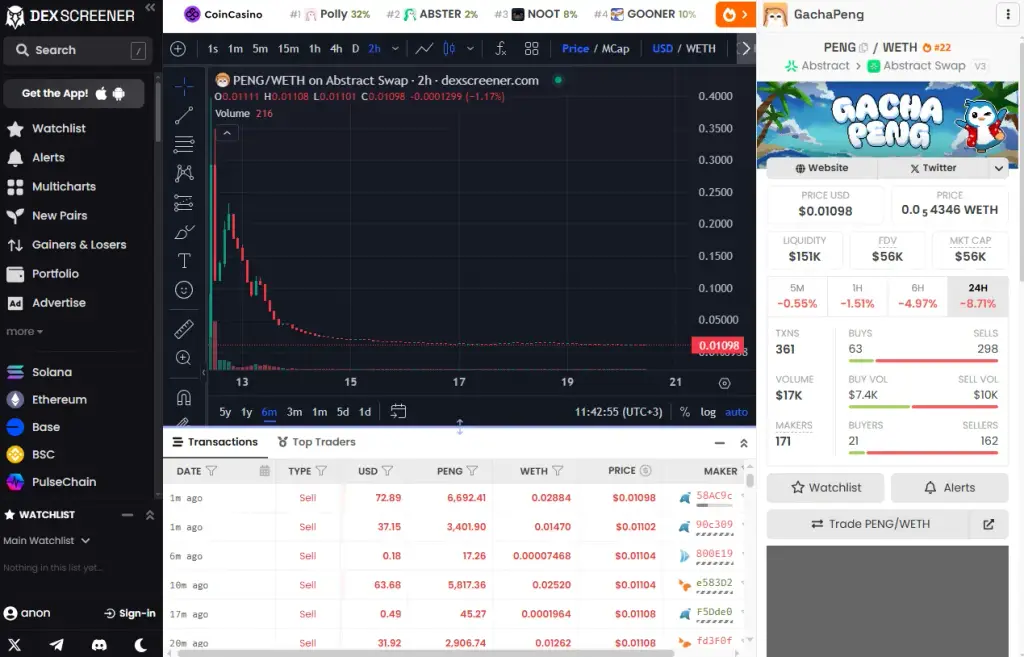Expand the timeframe interval dropdown arrow
The image size is (1024, 657).
[x=395, y=48]
